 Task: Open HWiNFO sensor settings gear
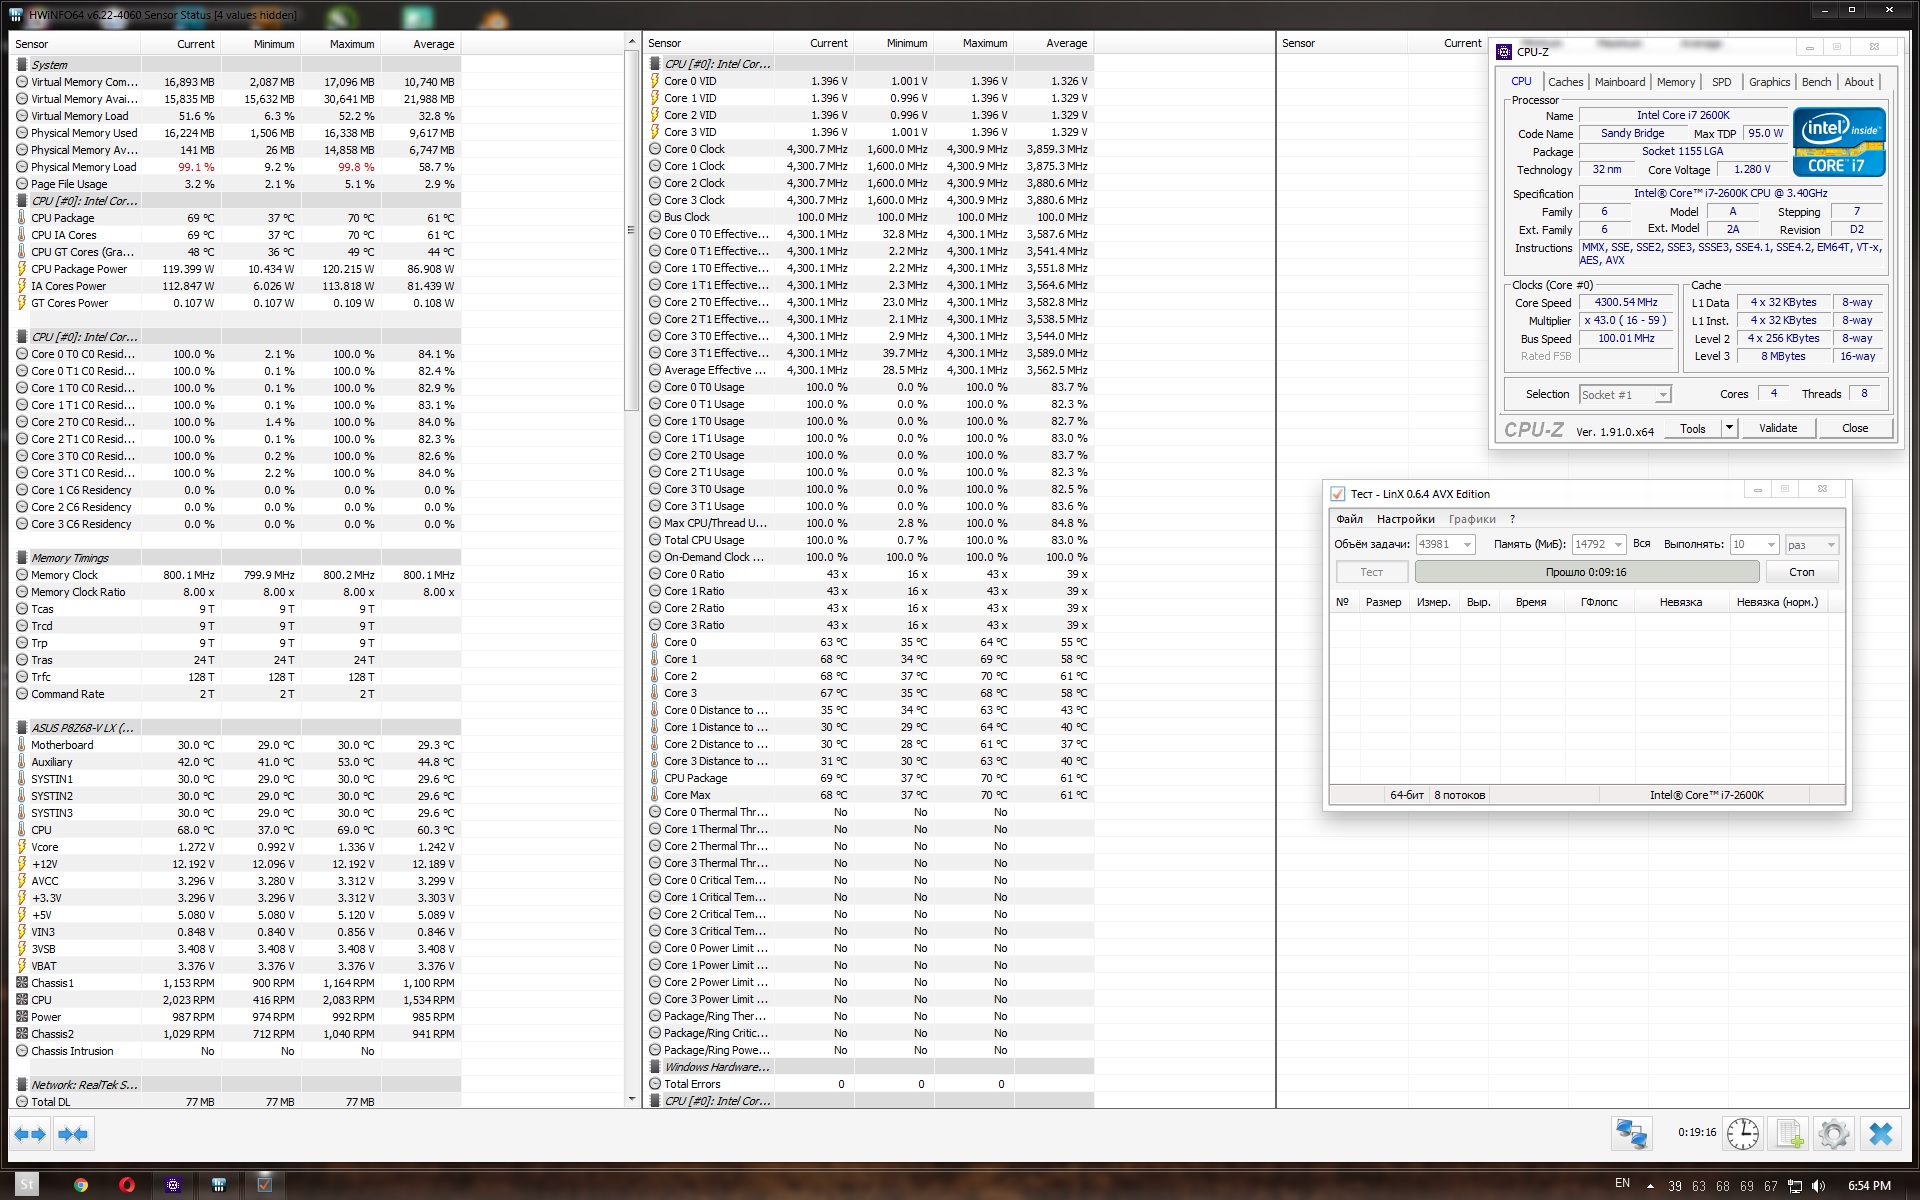point(1834,1134)
